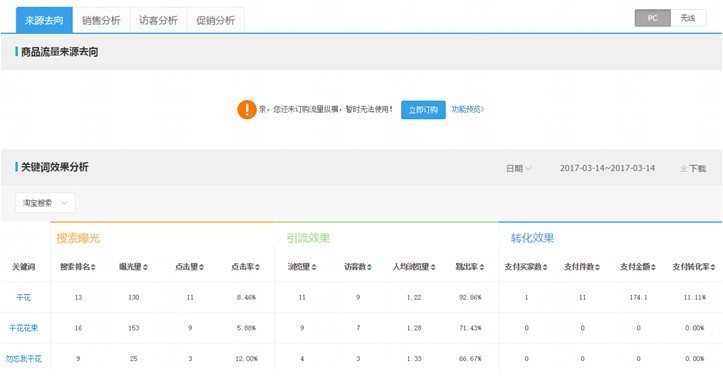Click the 立即订购 button
Viewport: 723px width, 376px height.
click(x=423, y=110)
